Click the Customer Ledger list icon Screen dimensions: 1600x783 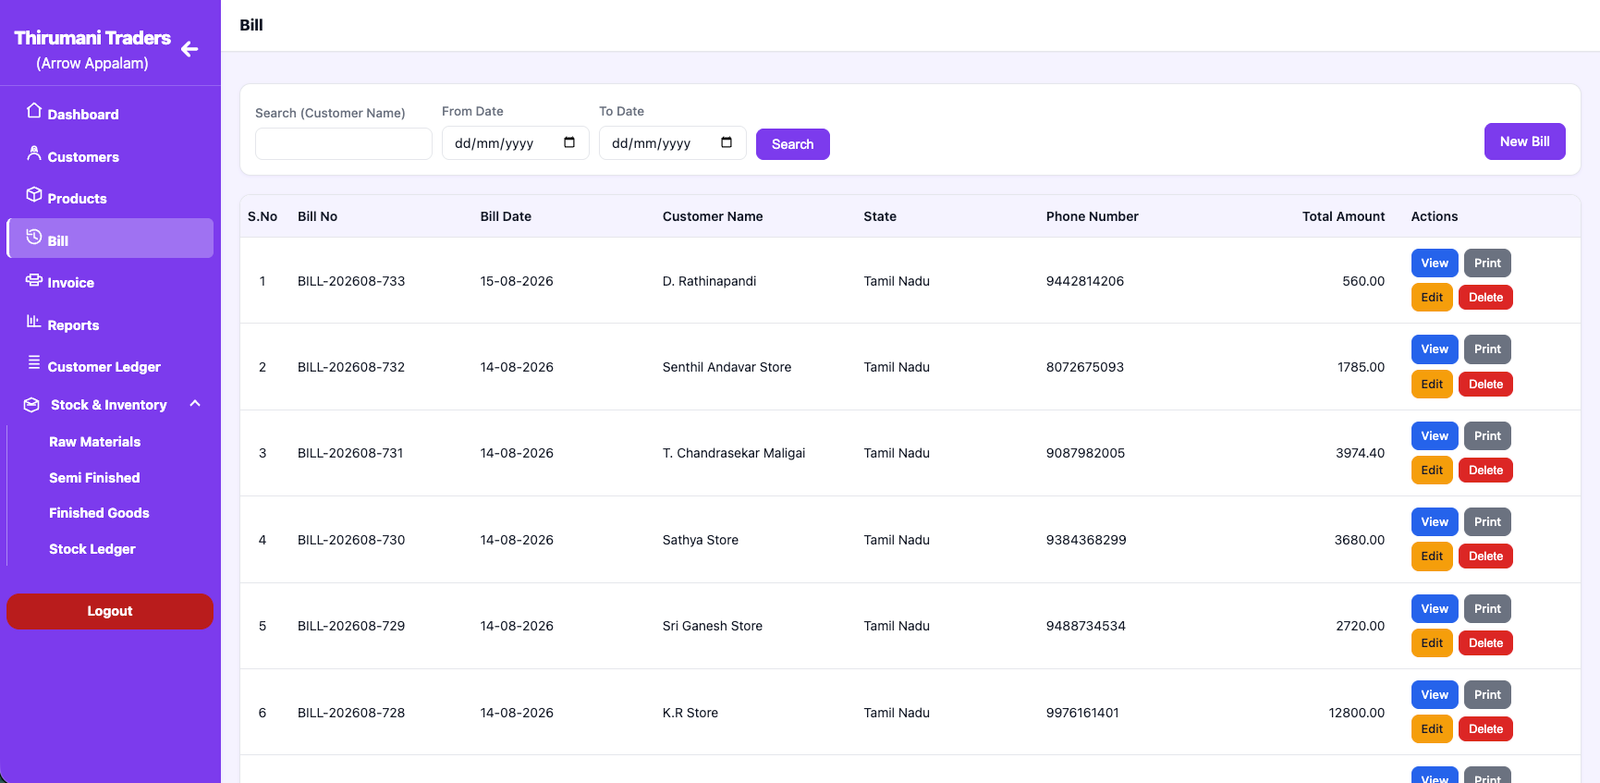pyautogui.click(x=34, y=363)
